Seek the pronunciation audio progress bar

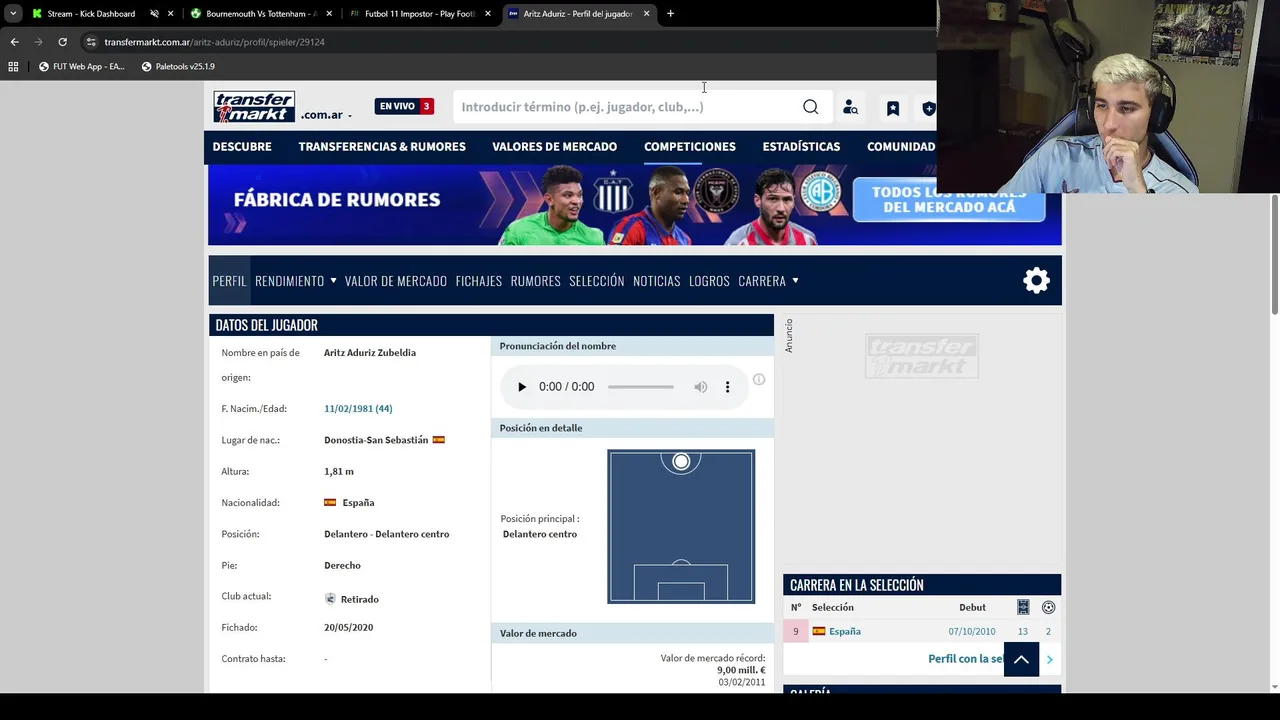(640, 387)
